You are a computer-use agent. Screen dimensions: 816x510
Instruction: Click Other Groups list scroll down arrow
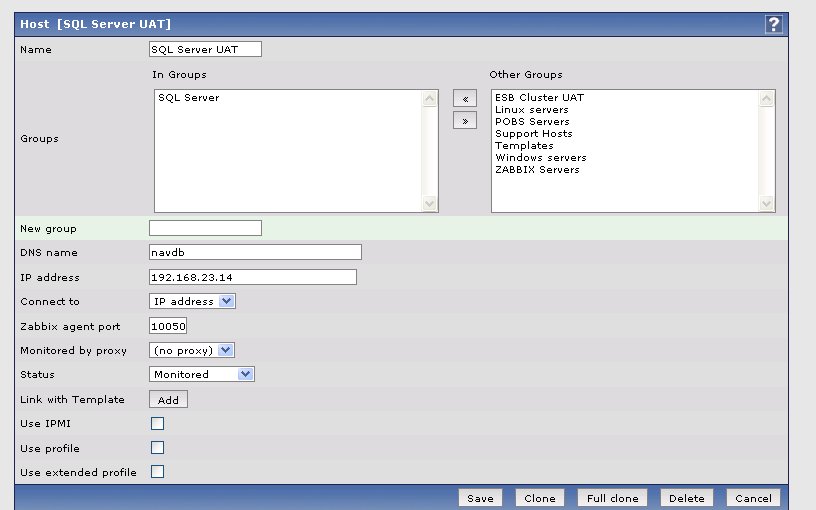tap(767, 203)
